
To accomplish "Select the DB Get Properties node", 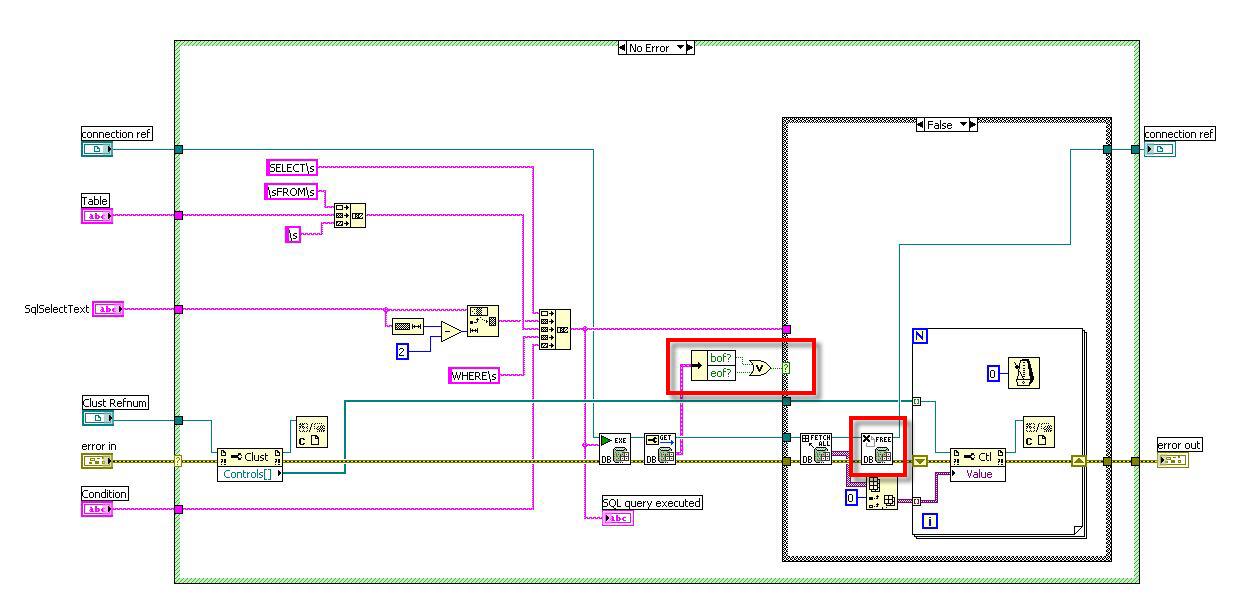I will (x=659, y=448).
